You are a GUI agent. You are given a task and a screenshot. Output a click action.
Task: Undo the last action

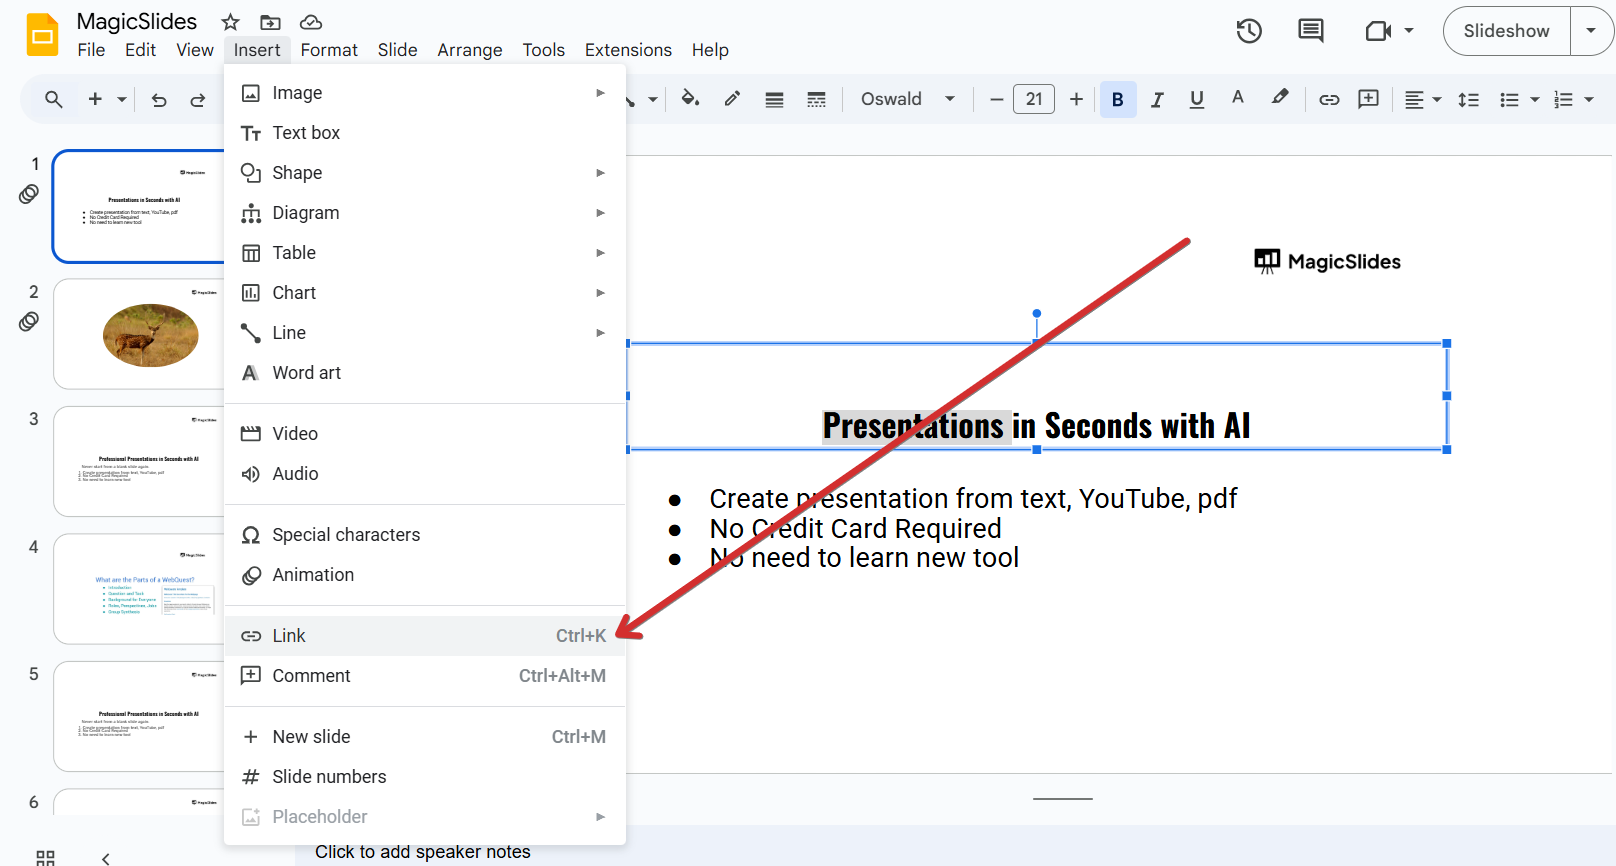click(x=159, y=99)
